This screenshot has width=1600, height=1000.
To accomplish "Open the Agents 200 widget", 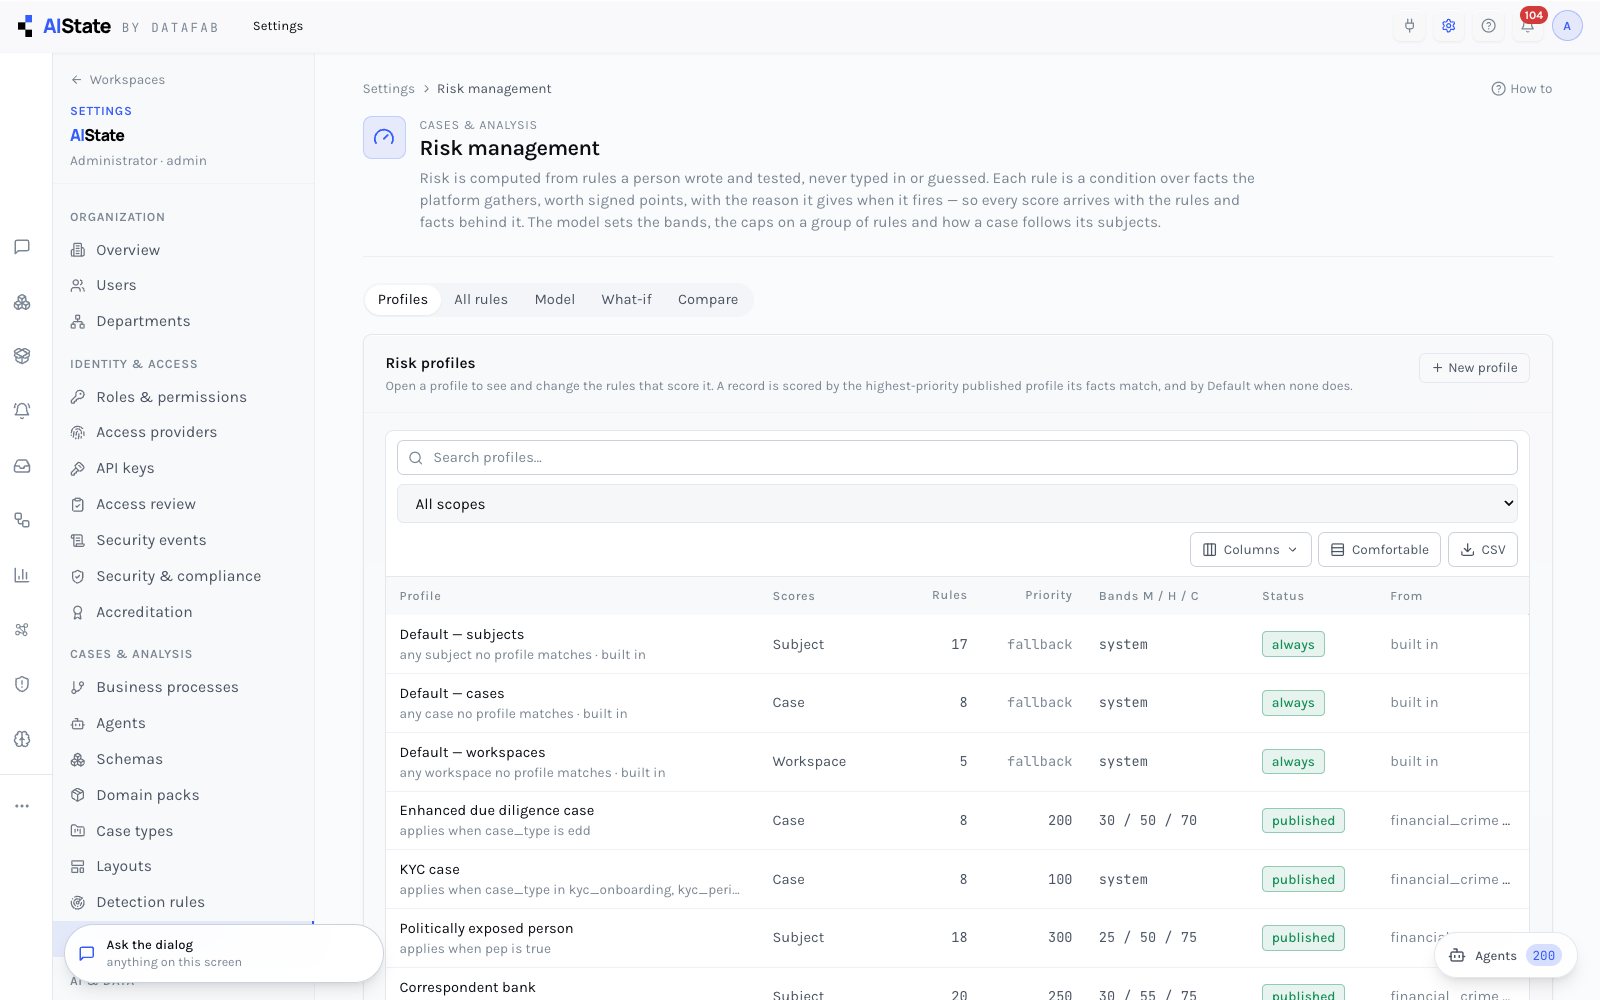I will (x=1505, y=956).
